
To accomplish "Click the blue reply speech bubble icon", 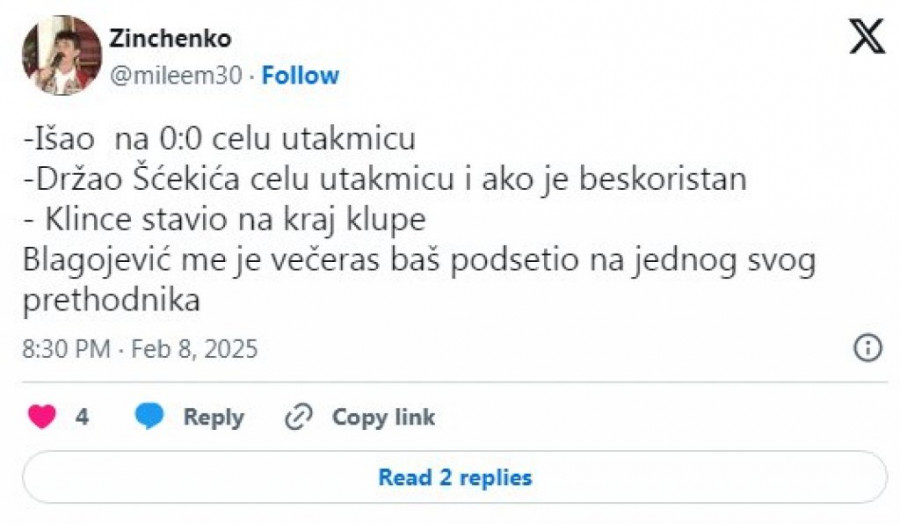I will coord(149,417).
